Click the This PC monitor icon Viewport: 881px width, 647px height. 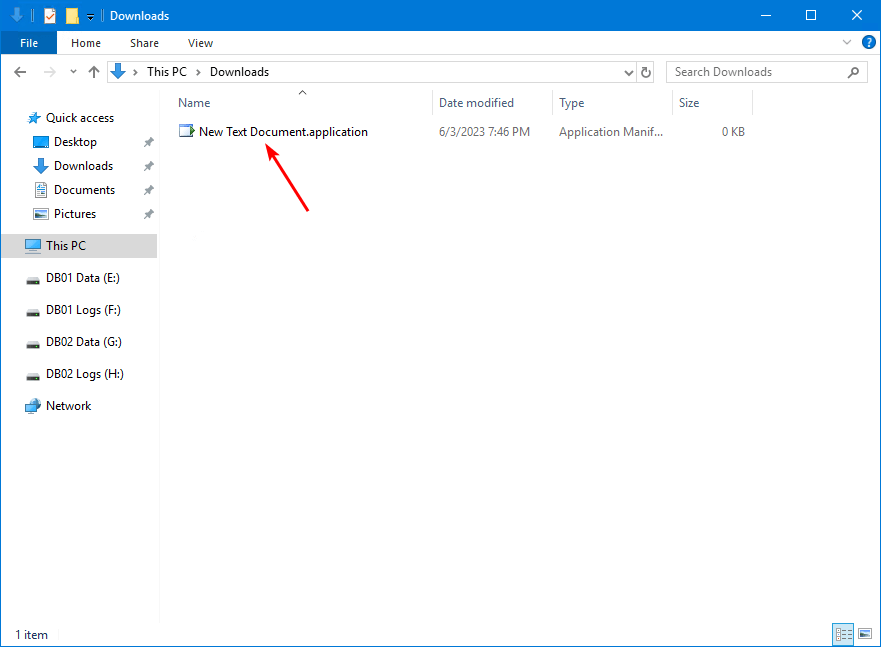(x=33, y=246)
